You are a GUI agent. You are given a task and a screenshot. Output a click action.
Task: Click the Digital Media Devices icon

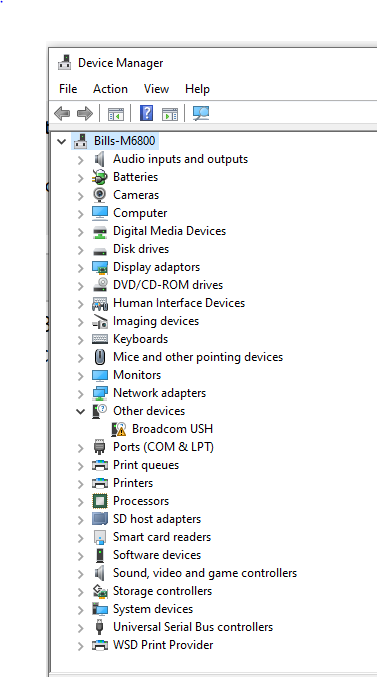coord(100,231)
